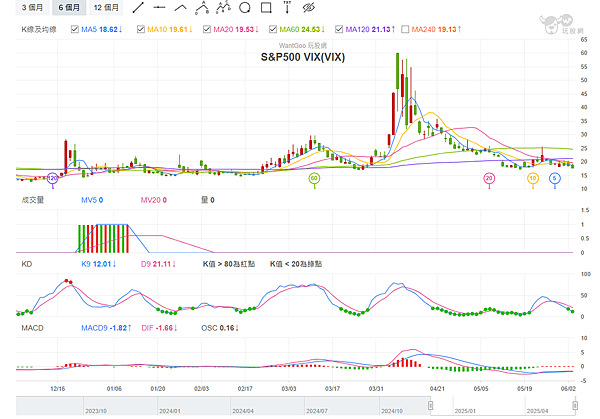Click the blue 5 marker on chart
Viewport: 600px width, 419px height.
click(555, 178)
